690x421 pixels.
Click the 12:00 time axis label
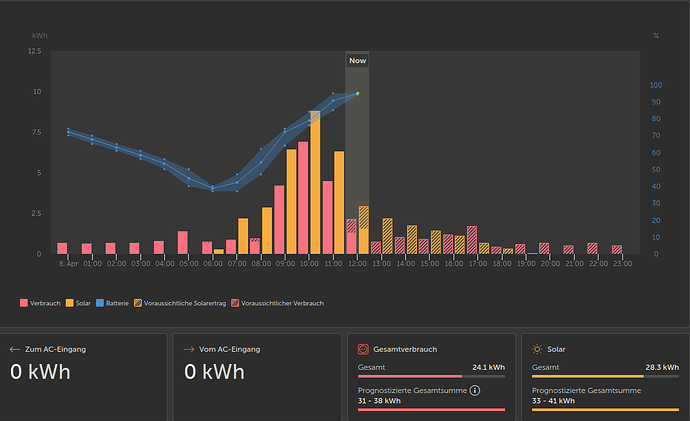pyautogui.click(x=357, y=264)
